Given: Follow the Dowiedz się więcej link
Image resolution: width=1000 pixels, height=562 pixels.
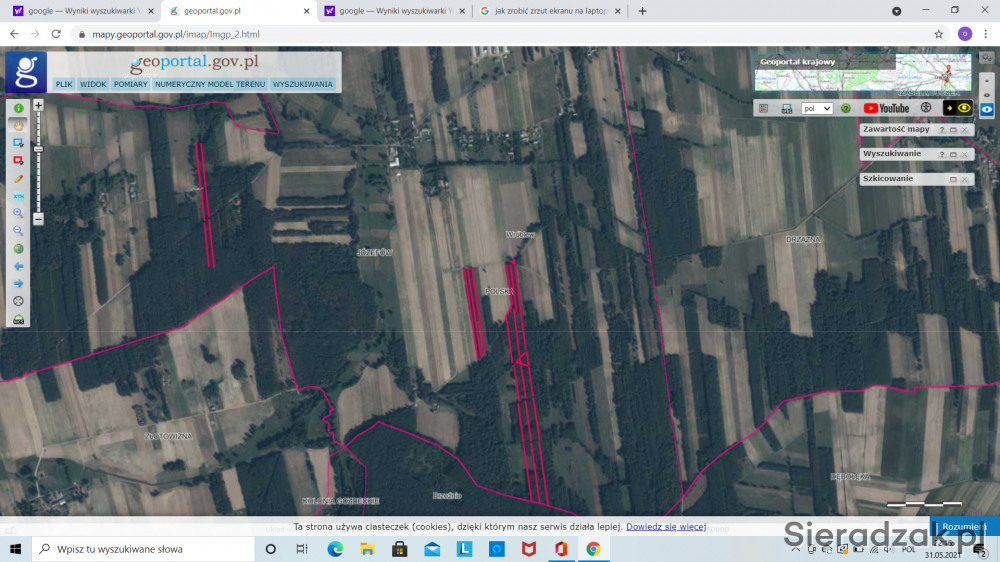Looking at the screenshot, I should tap(666, 526).
